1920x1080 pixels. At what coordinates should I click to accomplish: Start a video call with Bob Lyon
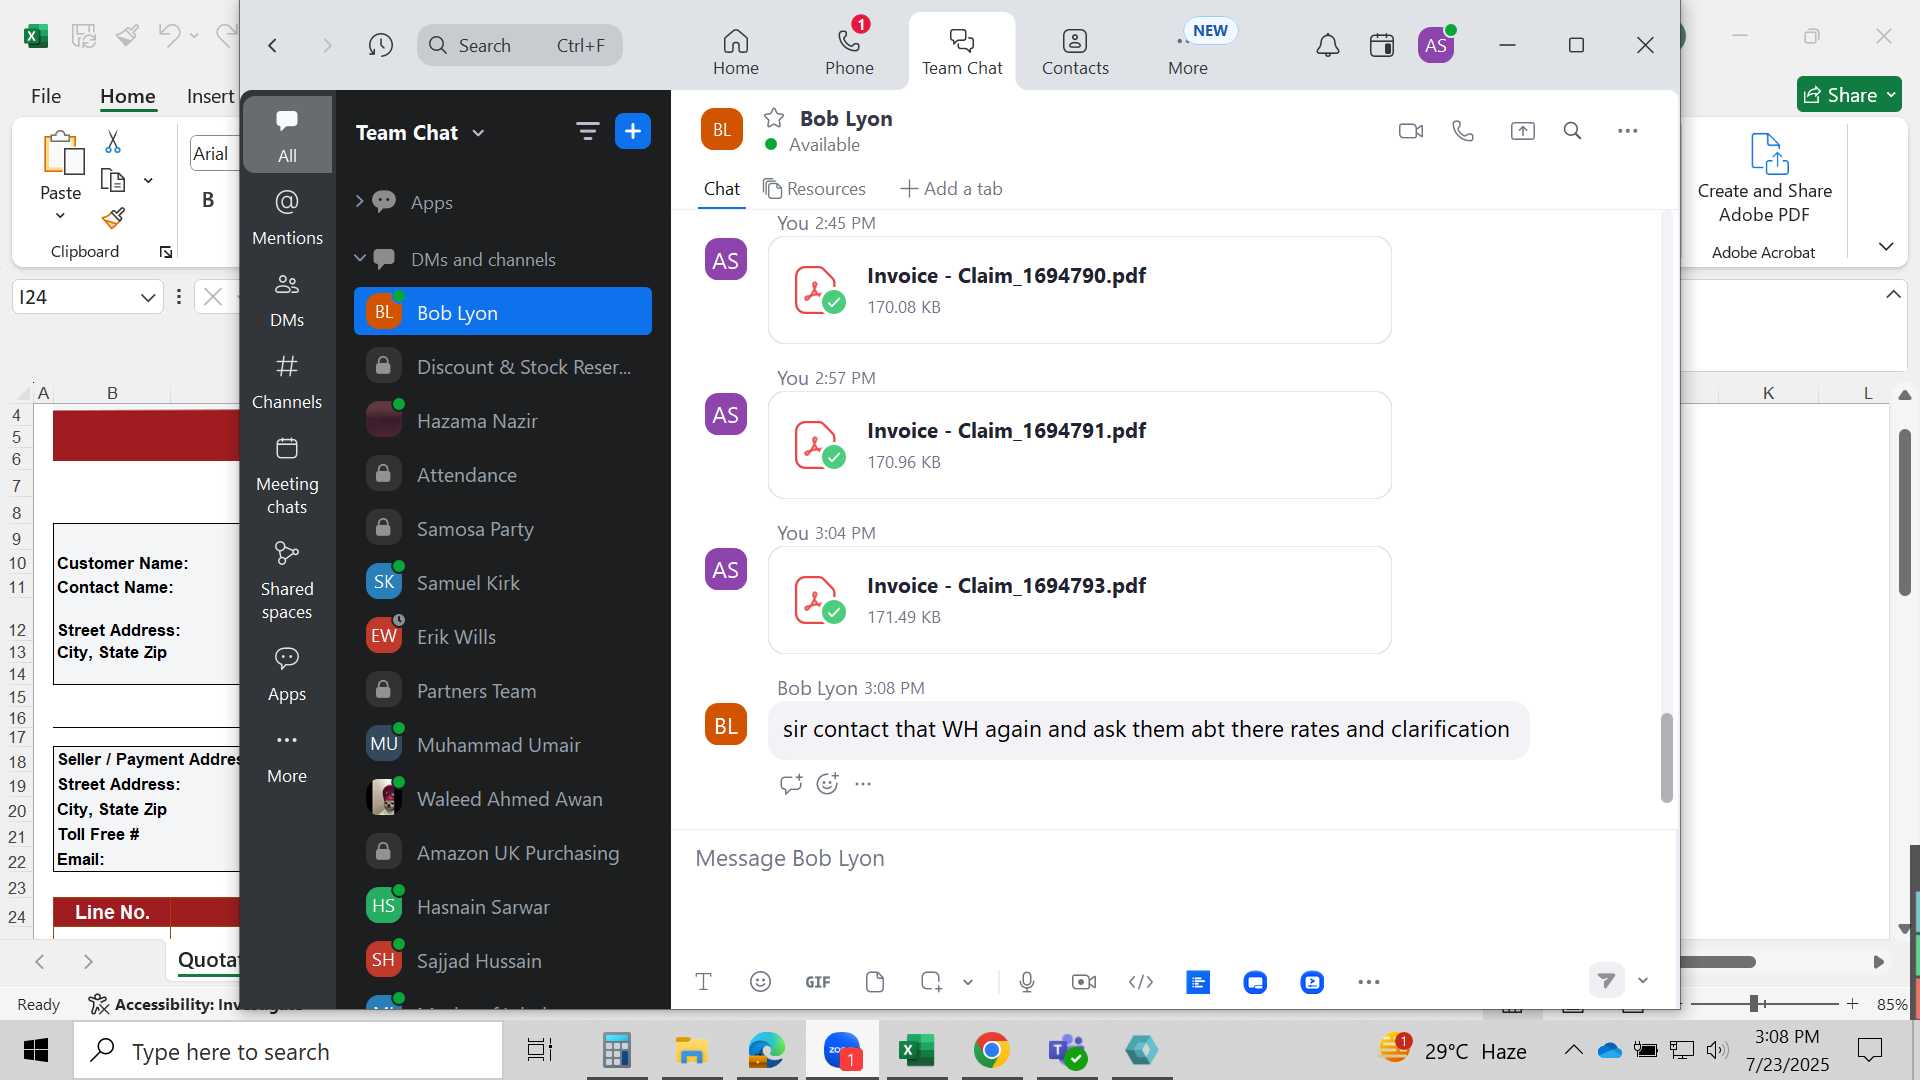pyautogui.click(x=1410, y=131)
